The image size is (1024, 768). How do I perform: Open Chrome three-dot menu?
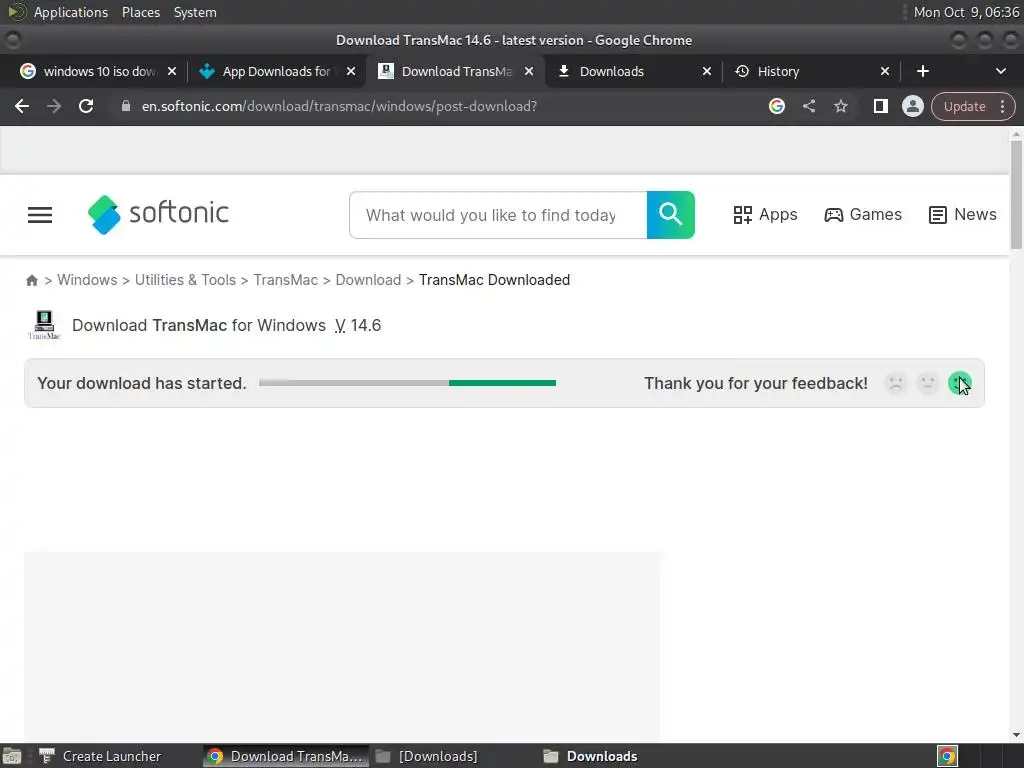[x=1003, y=106]
